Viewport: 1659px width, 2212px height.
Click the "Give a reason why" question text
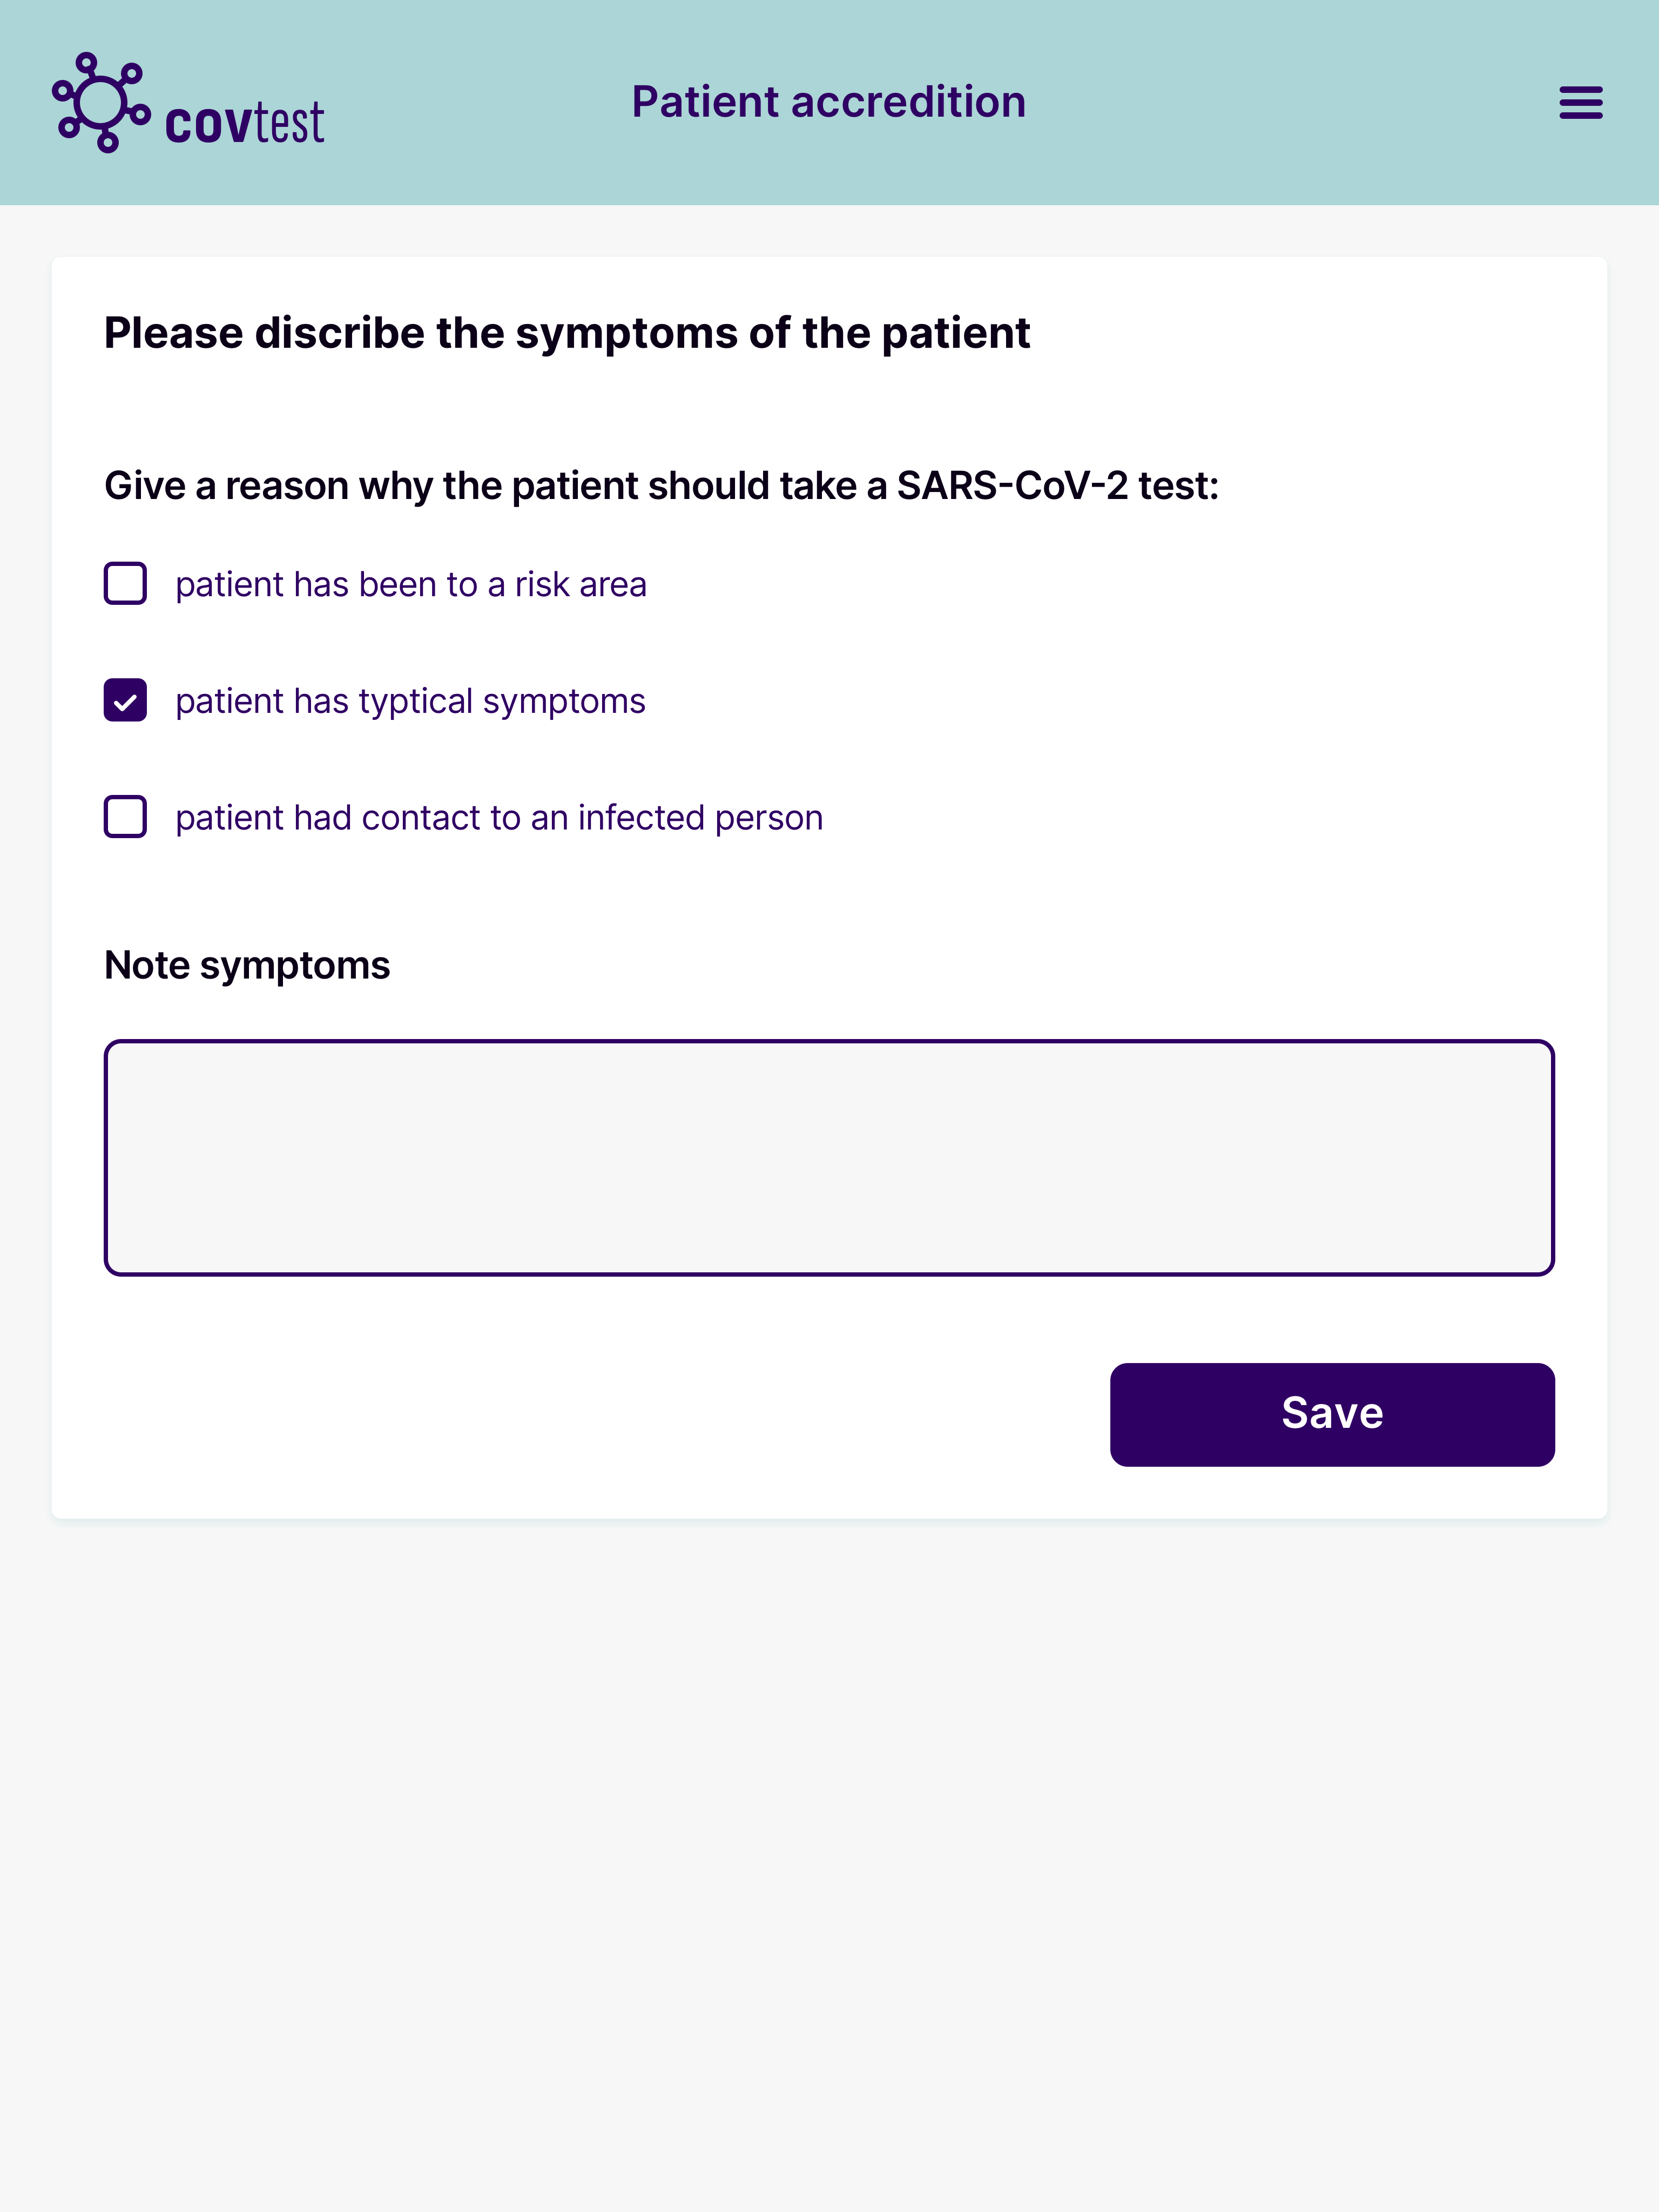pos(662,486)
